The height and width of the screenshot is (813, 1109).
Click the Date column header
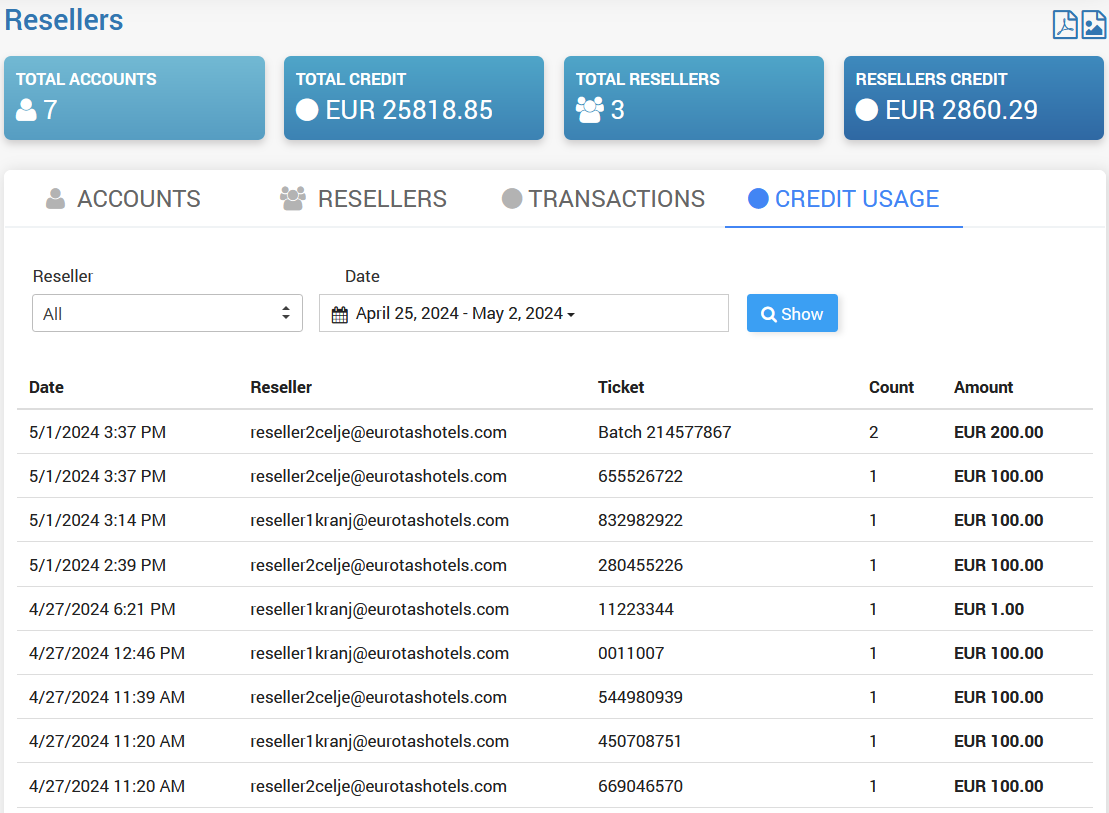click(x=46, y=387)
